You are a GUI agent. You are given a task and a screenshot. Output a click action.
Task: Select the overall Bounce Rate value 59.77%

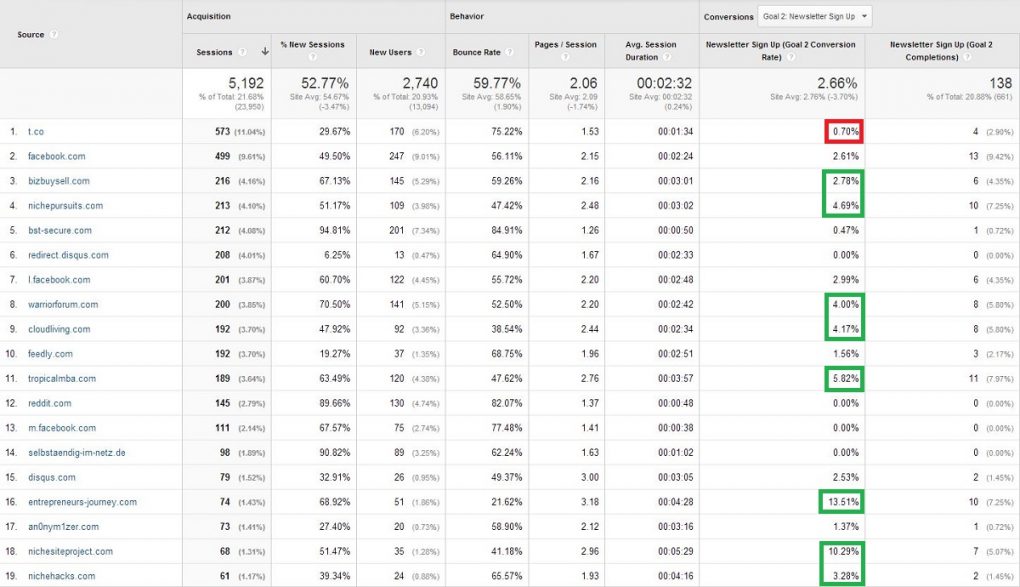(x=497, y=83)
